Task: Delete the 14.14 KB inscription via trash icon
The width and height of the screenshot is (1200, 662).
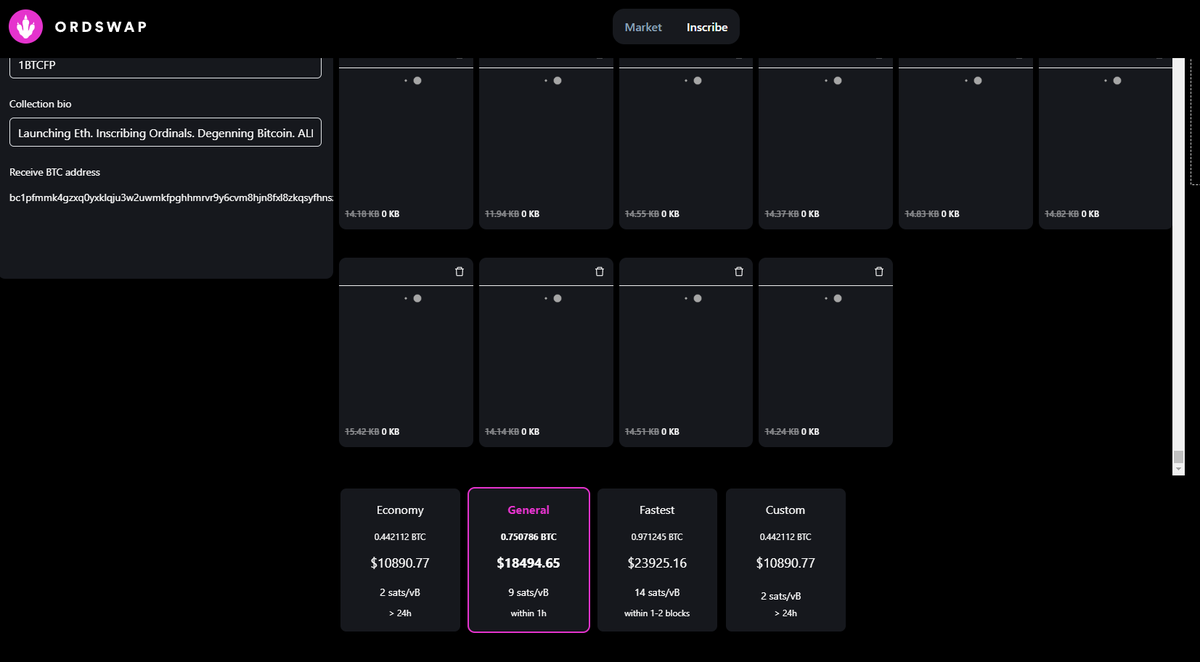Action: 599,271
